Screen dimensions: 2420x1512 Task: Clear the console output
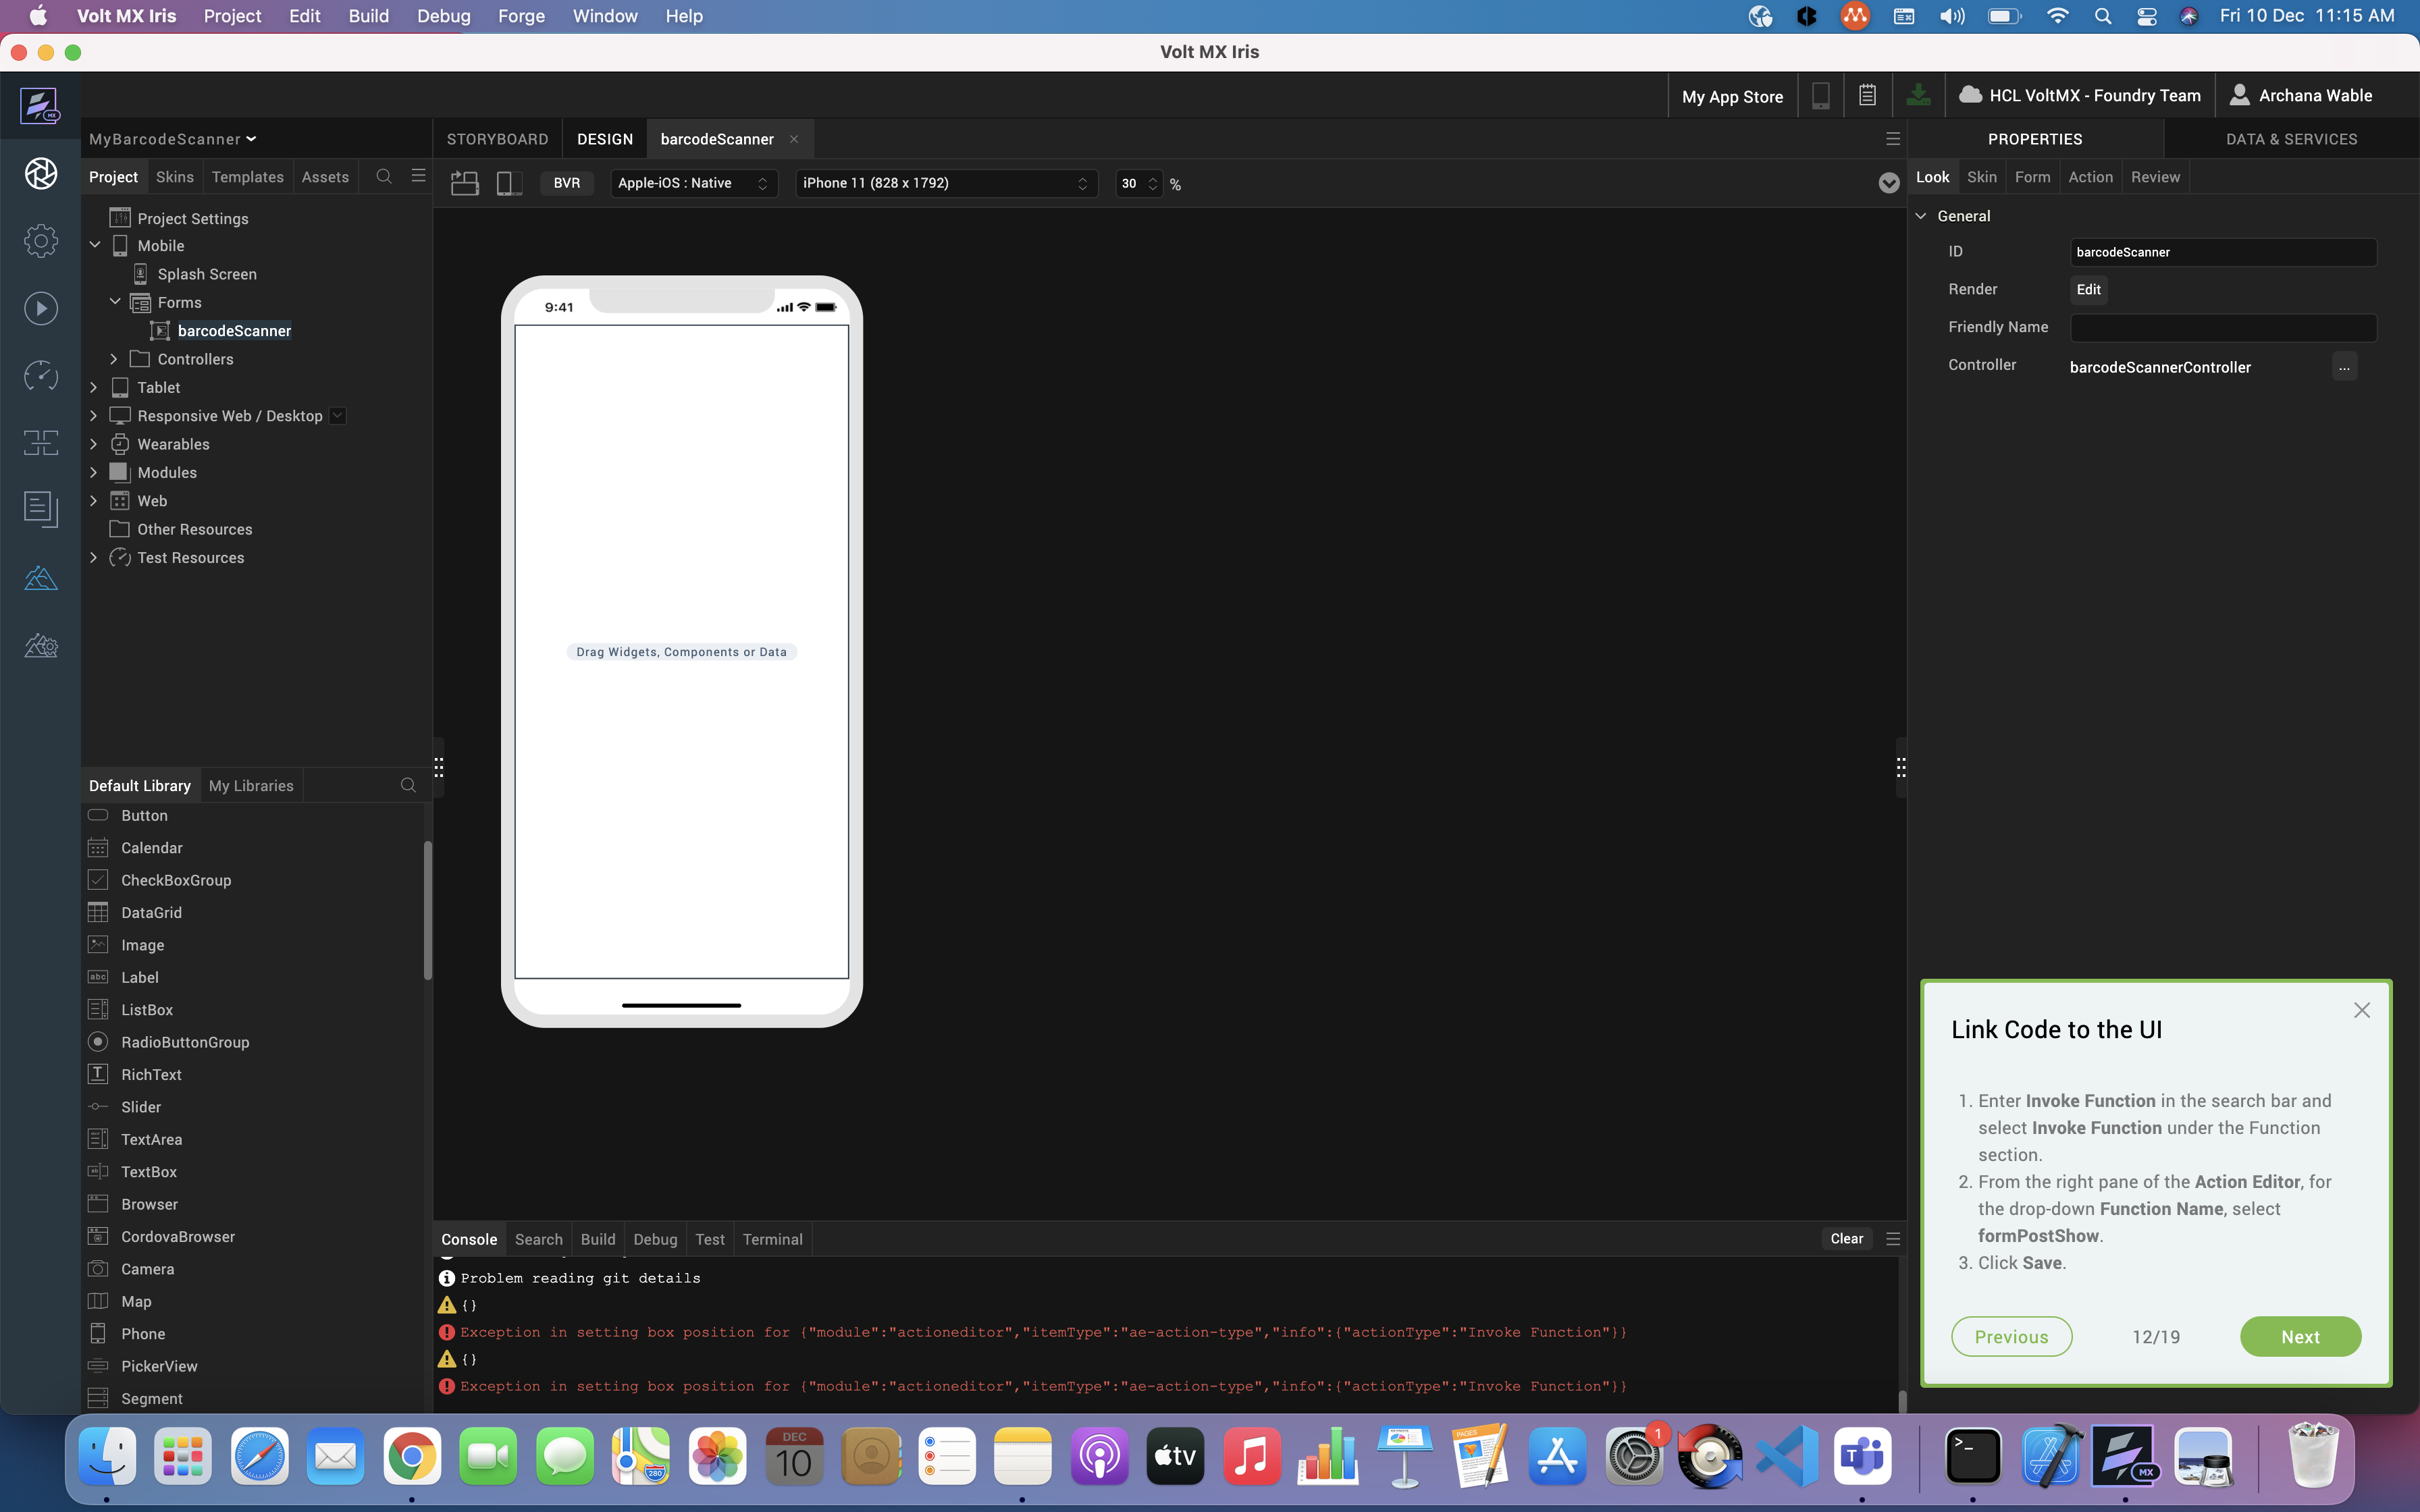click(x=1846, y=1239)
